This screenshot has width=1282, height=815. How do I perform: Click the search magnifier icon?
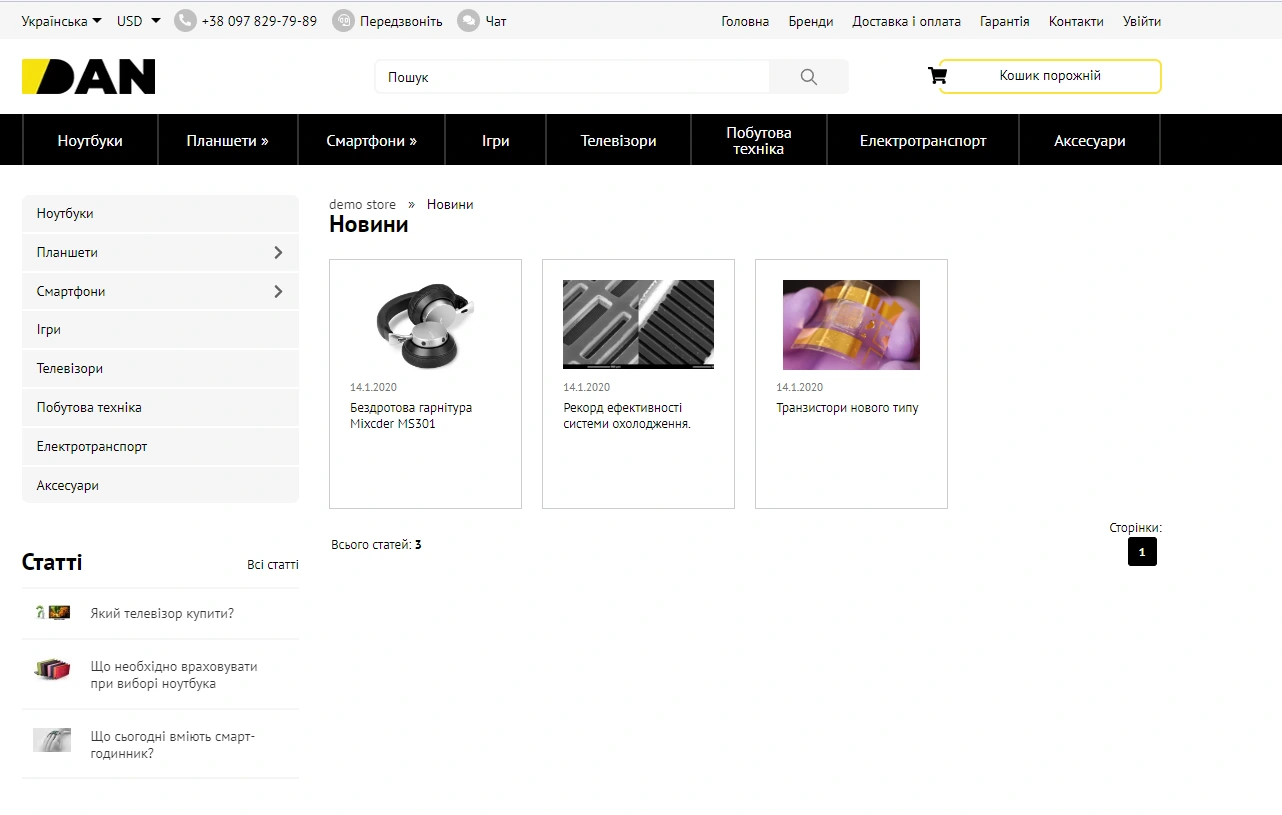click(809, 77)
